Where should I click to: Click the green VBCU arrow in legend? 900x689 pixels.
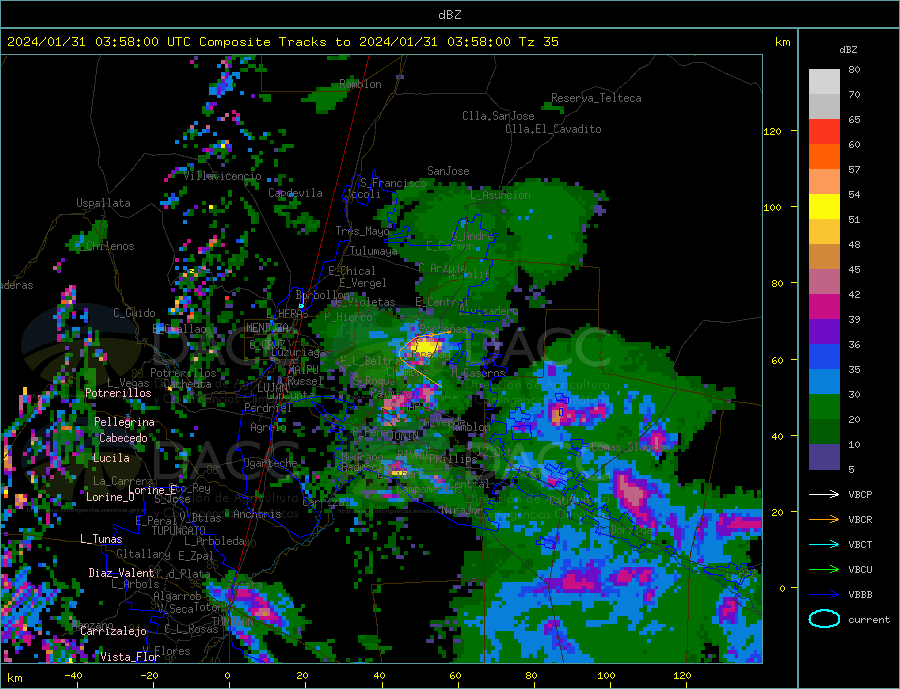pyautogui.click(x=824, y=570)
